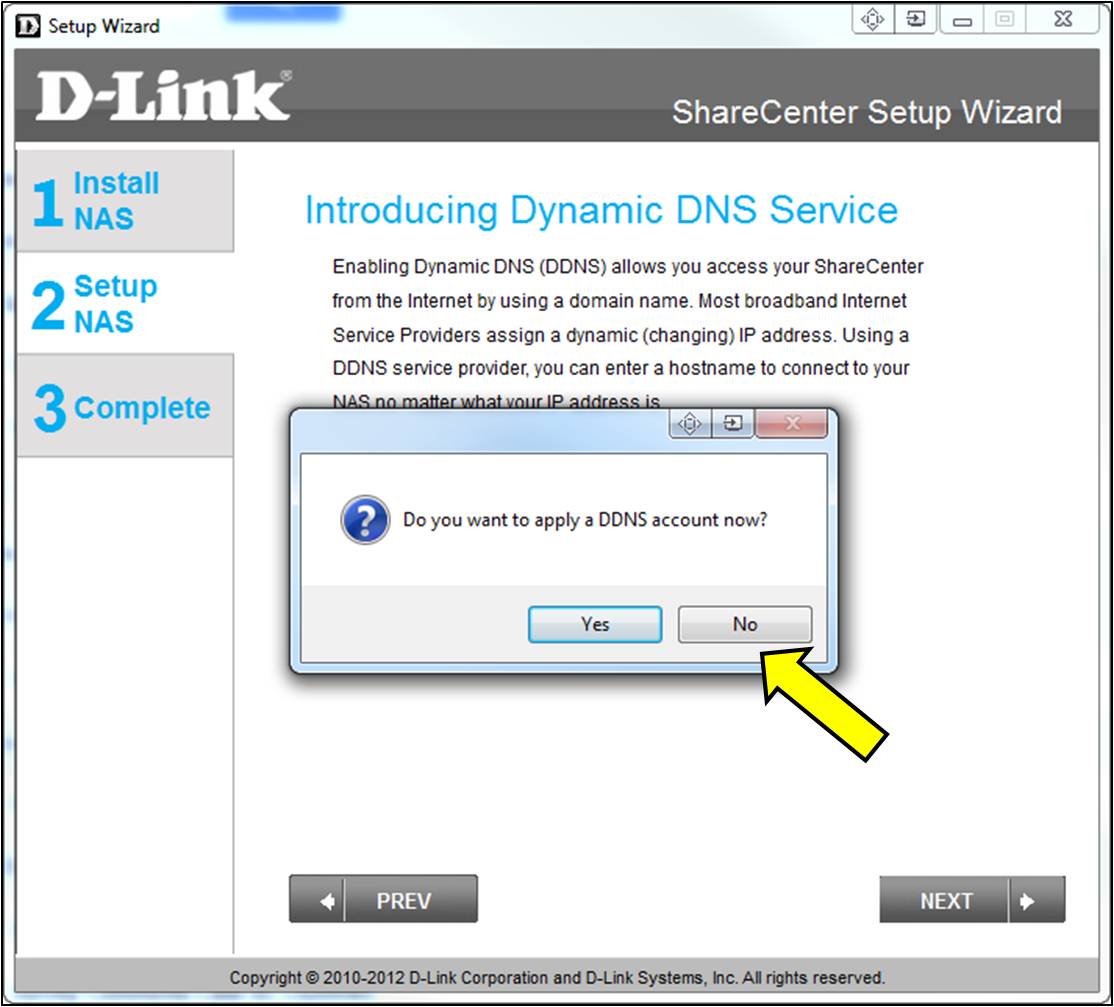1114x1007 pixels.
Task: Select the Install NAS step
Action: coord(125,201)
